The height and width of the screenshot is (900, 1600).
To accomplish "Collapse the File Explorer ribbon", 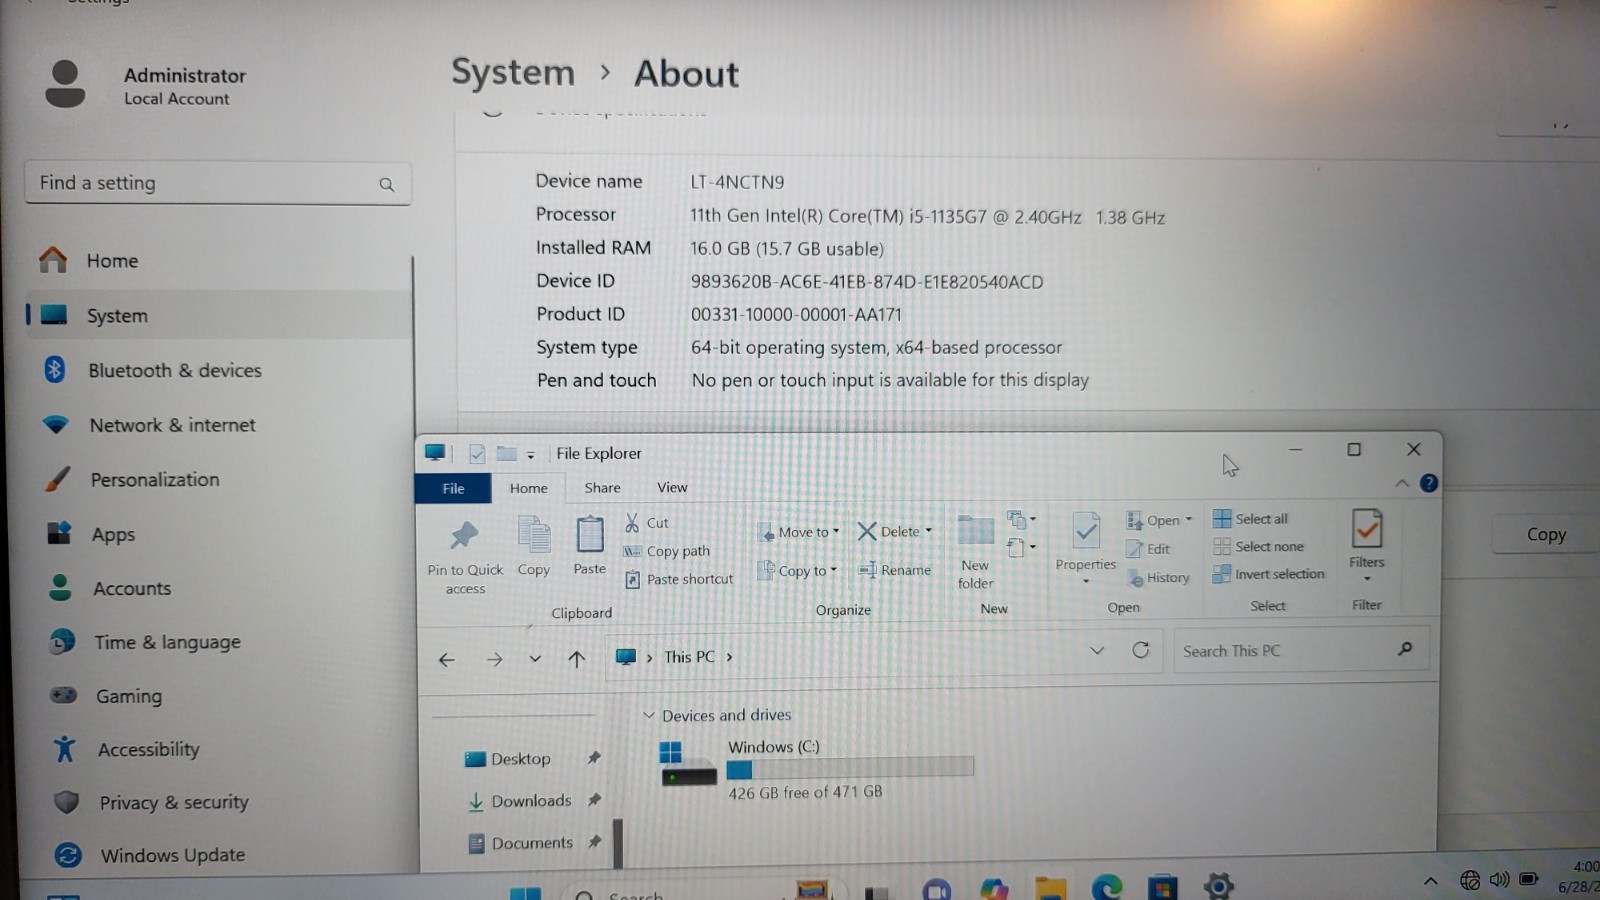I will coord(1402,484).
